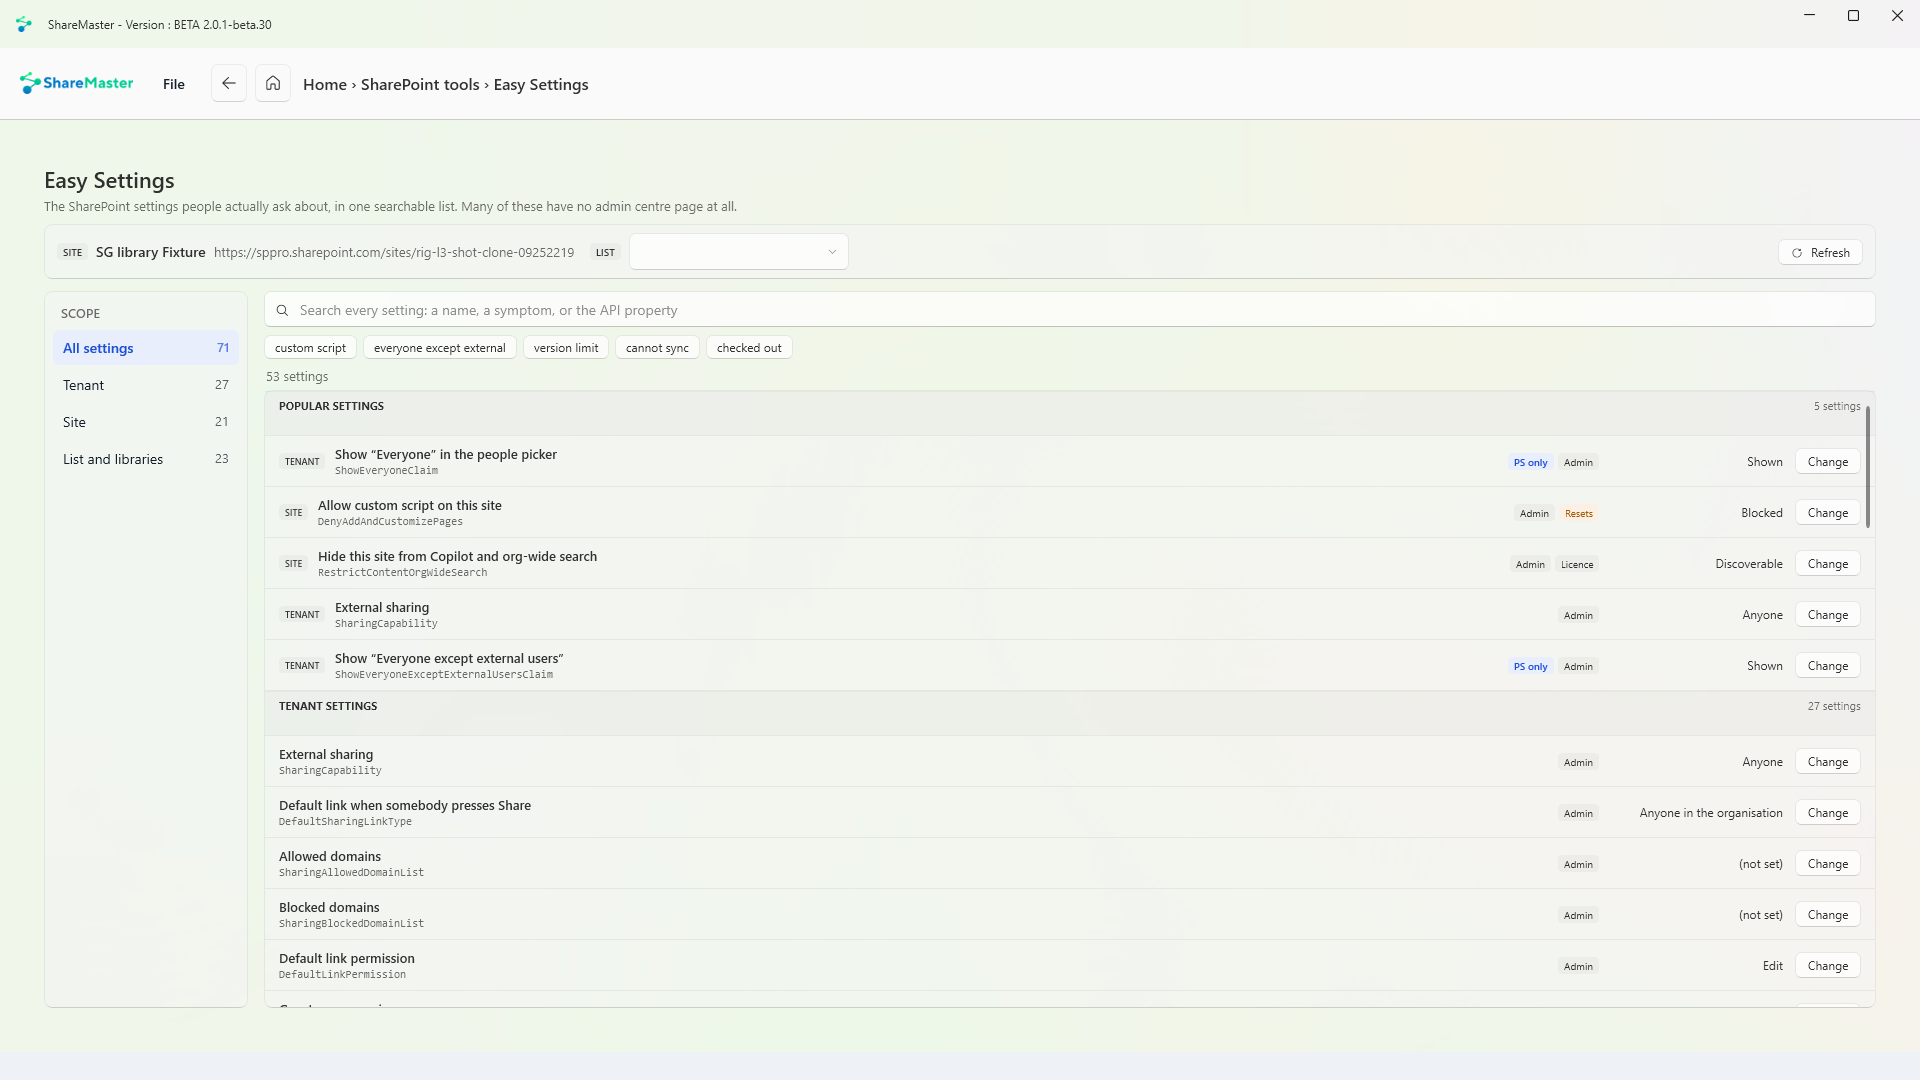Viewport: 1920px width, 1080px height.
Task: Select the Tenant scope
Action: [146, 385]
